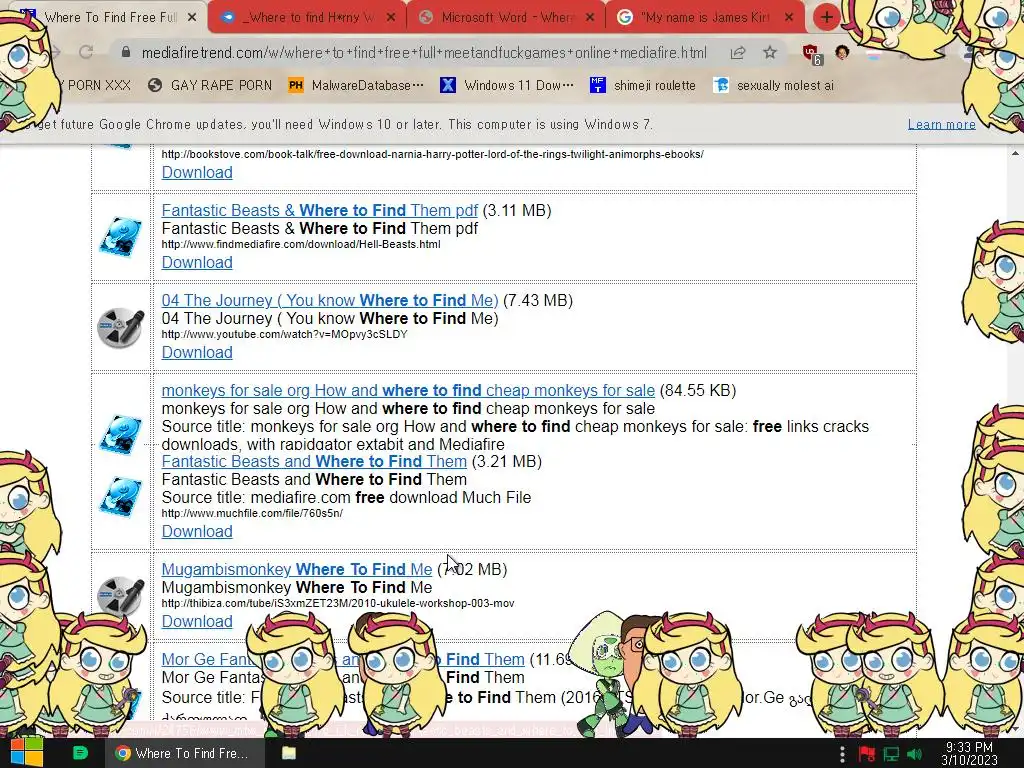
Task: Open the MalwareDatabase bookmark
Action: tap(356, 86)
